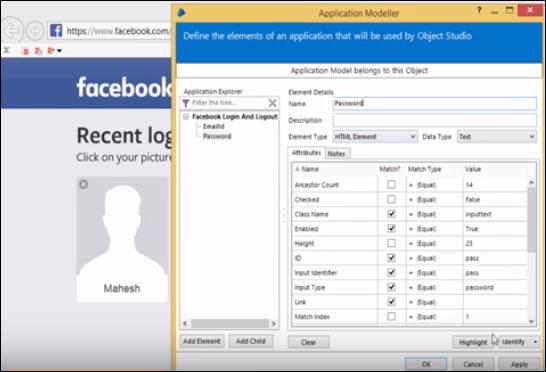Click the Application Explorer horizontal scrollbar
This screenshot has width=546, height=372.
pos(230,324)
